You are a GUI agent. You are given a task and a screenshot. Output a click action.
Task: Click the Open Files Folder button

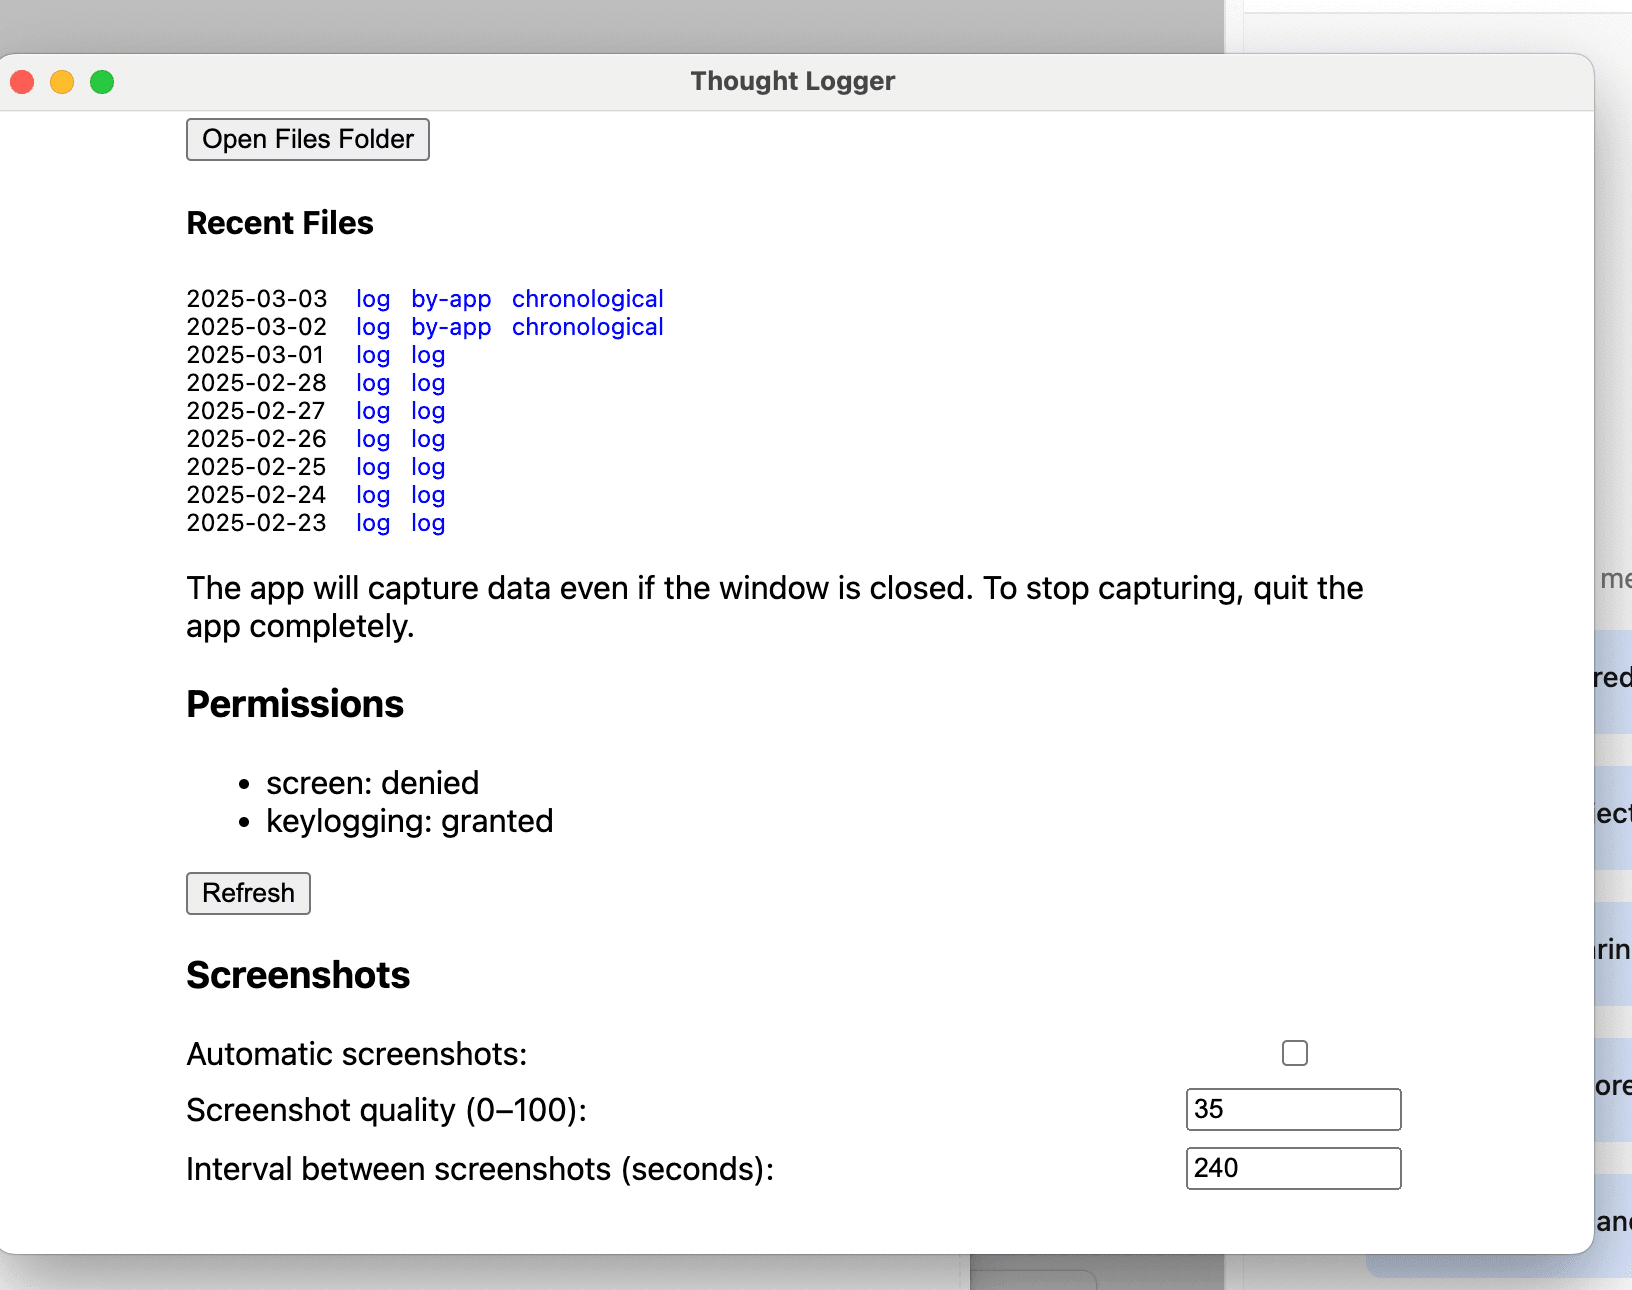[x=308, y=139]
